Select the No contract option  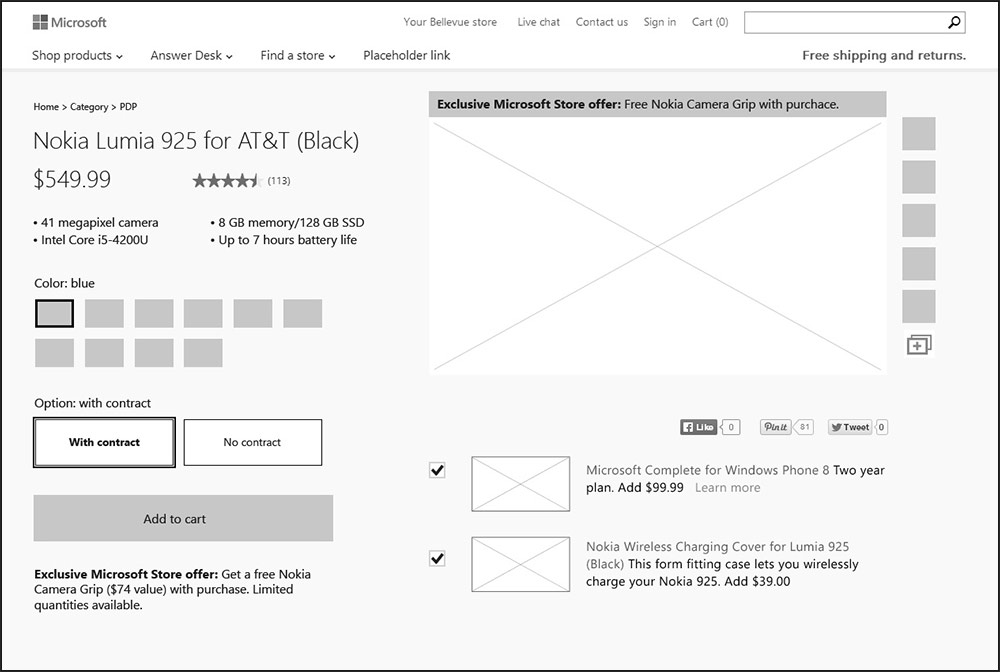(x=253, y=442)
